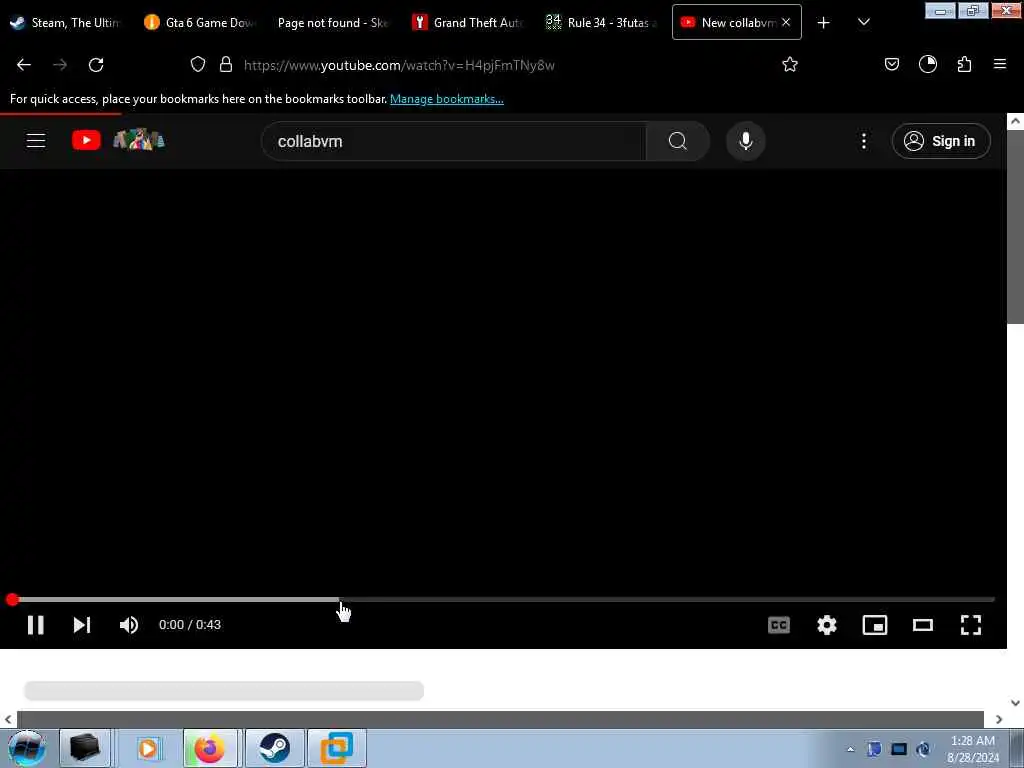Open the Firefox application hamburger menu

click(1000, 64)
